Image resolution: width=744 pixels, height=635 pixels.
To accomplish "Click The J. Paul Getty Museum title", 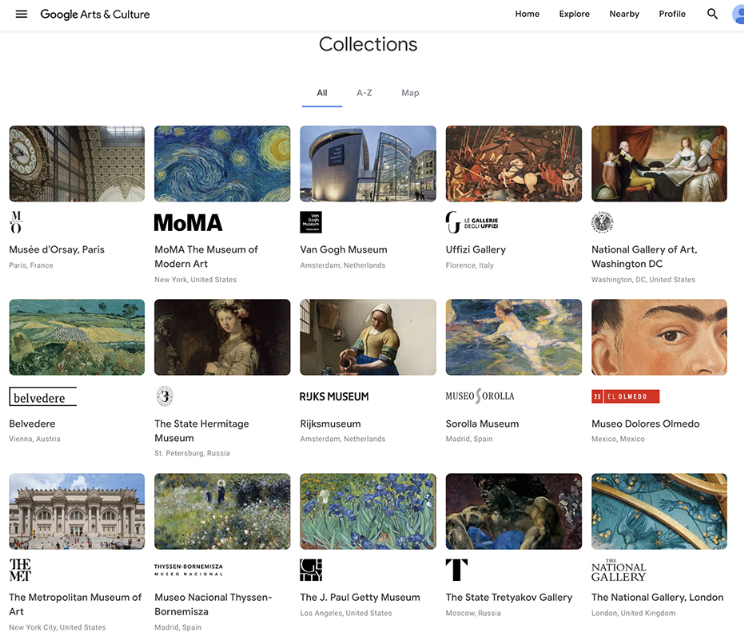I will pos(360,598).
